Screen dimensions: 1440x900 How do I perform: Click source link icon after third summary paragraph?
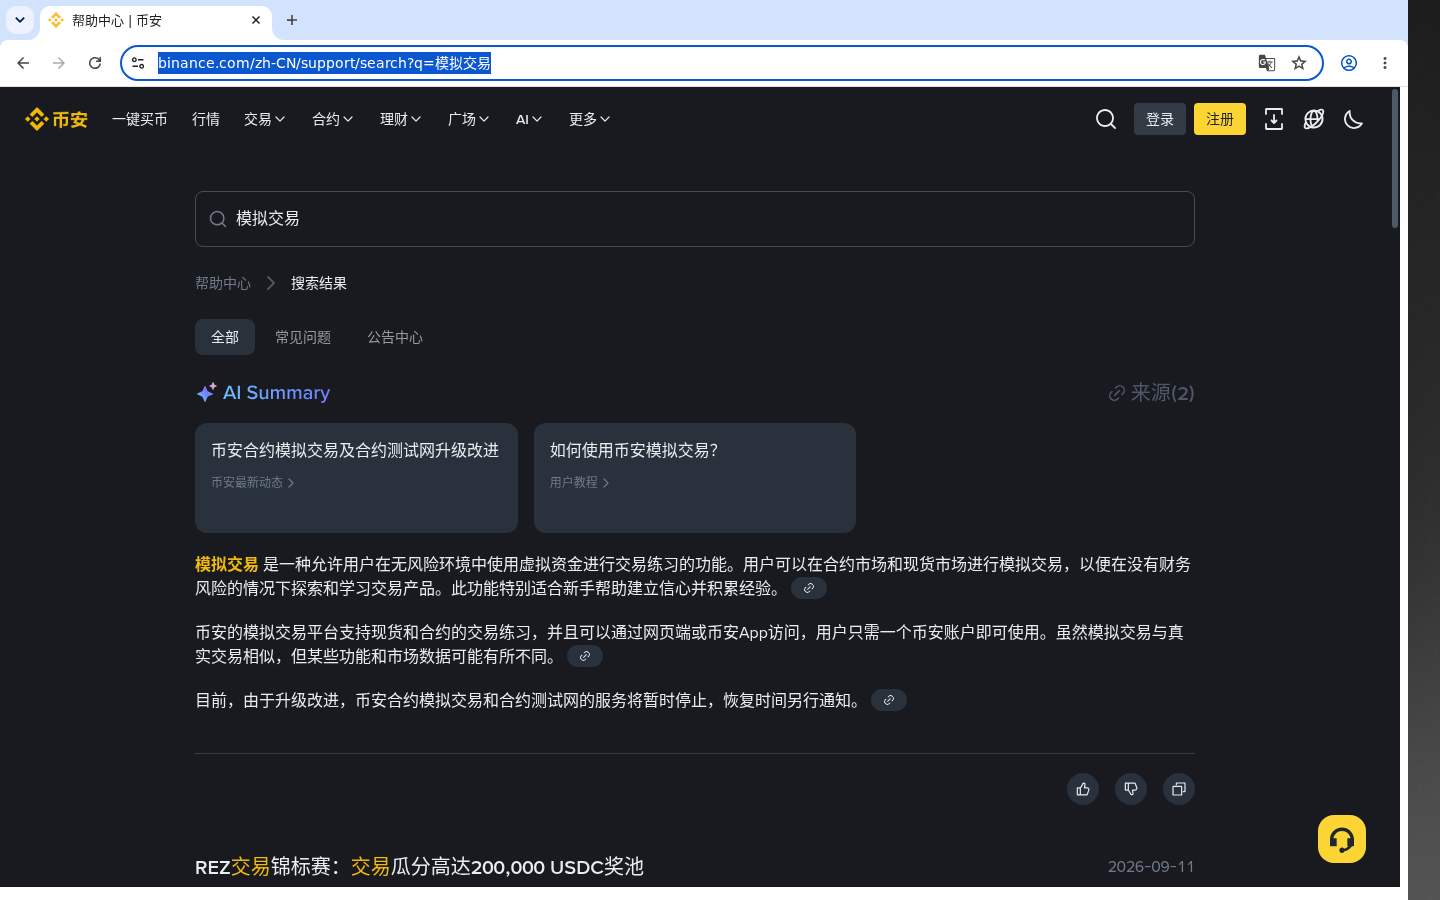[889, 700]
